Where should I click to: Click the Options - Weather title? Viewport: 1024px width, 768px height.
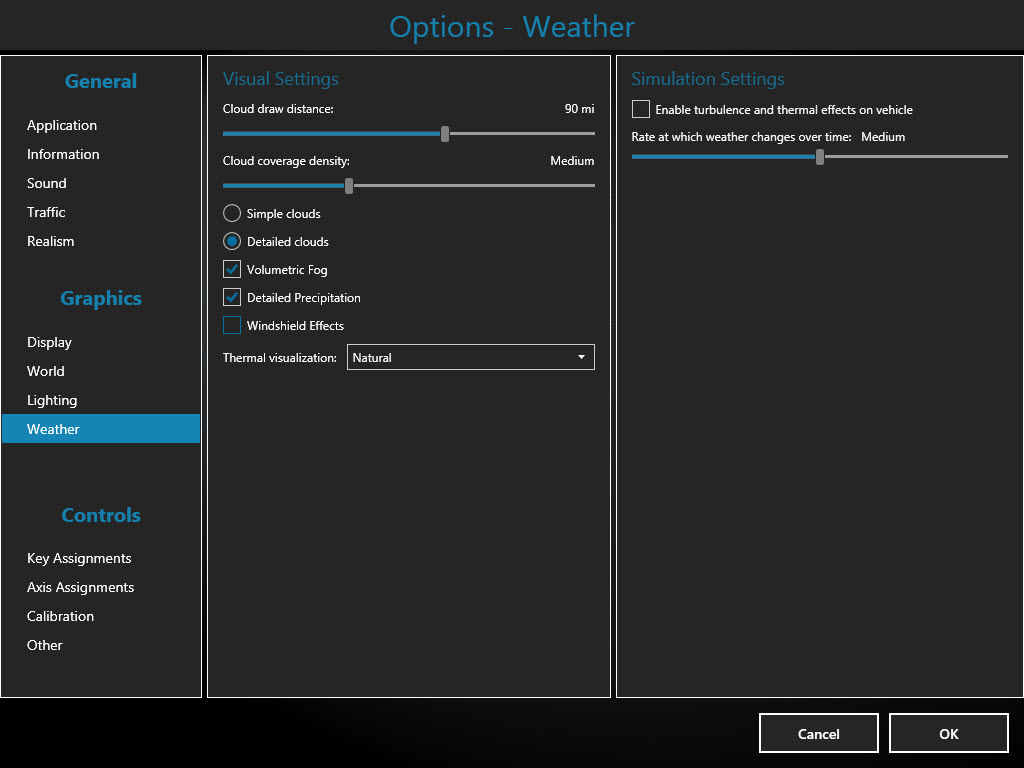pyautogui.click(x=512, y=27)
